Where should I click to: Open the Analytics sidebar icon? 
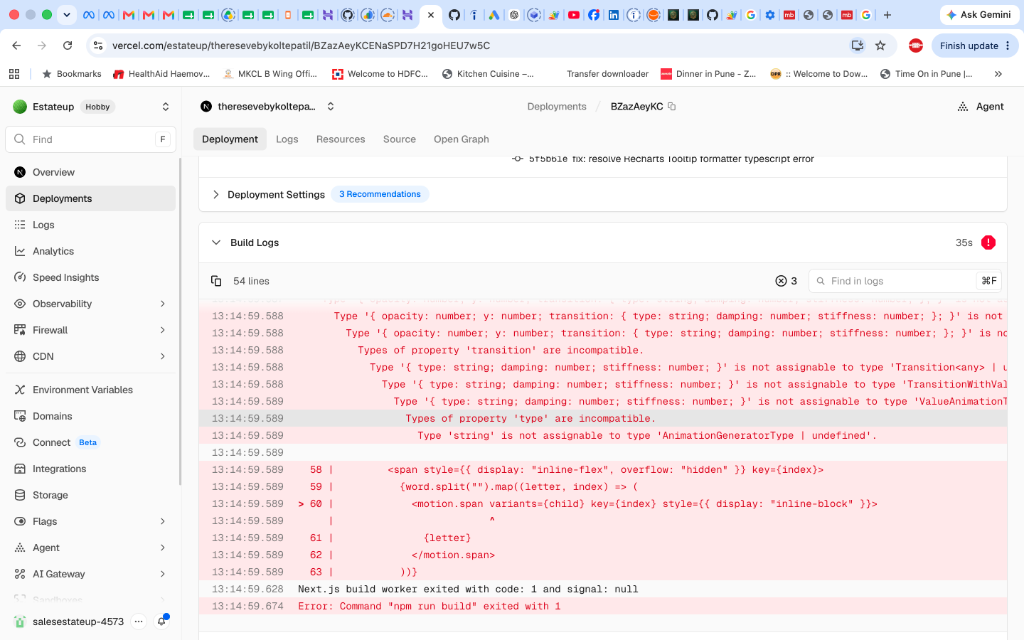pos(20,251)
